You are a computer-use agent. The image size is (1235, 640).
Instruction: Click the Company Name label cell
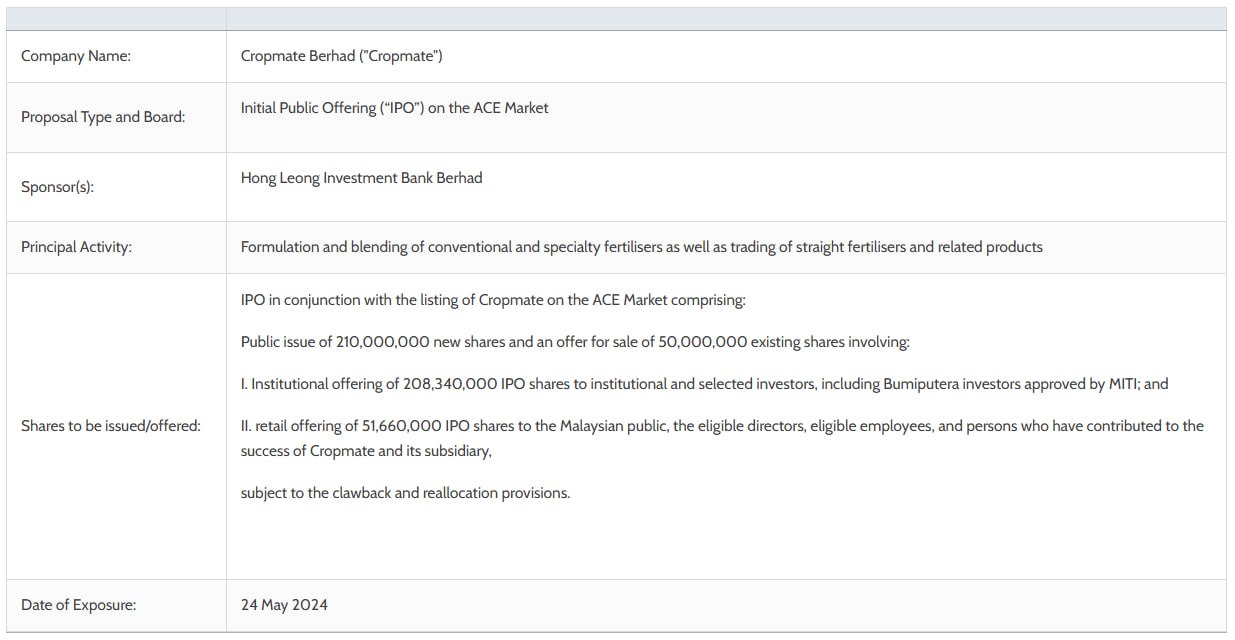(116, 56)
